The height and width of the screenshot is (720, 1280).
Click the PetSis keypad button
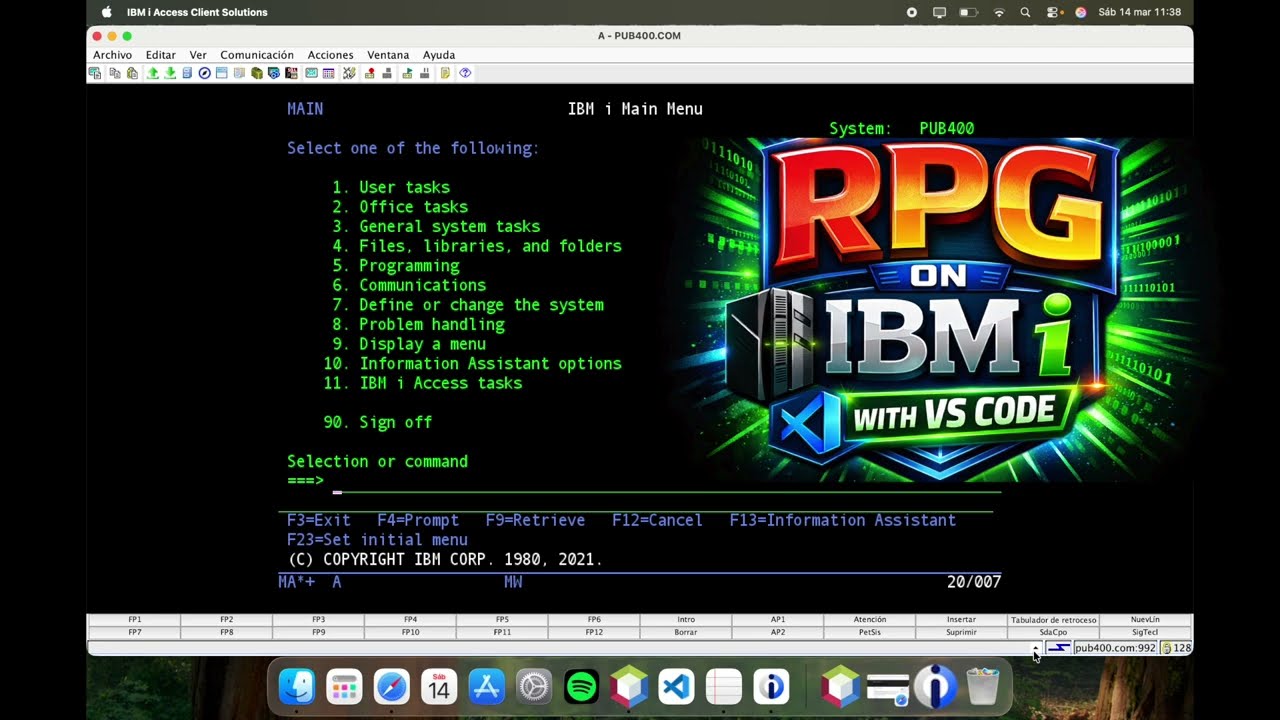coord(870,633)
